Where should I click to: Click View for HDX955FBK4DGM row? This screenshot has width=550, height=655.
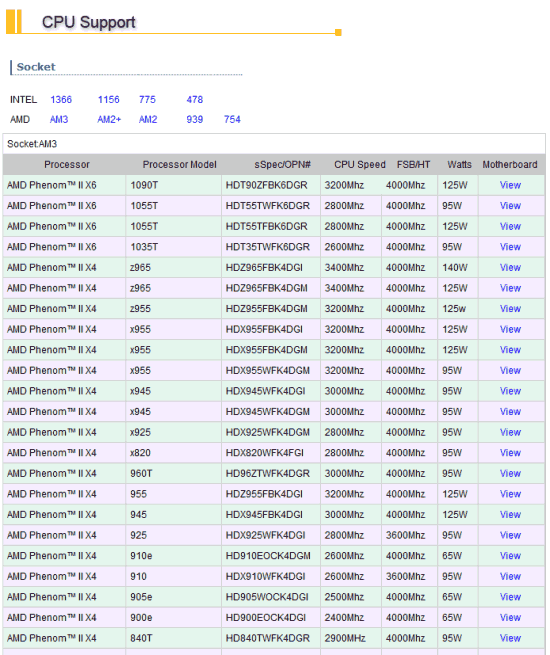510,350
